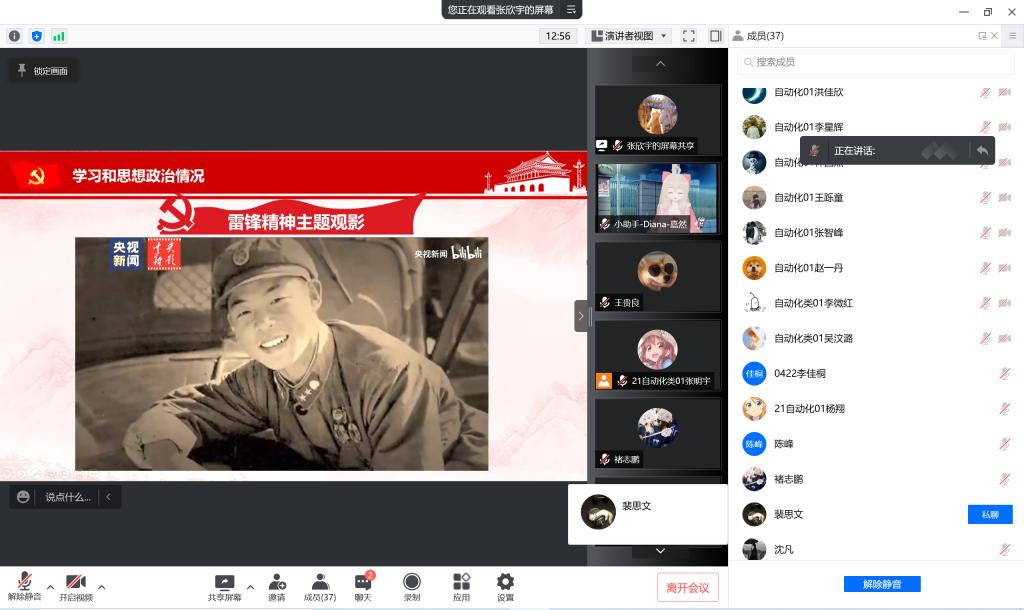Open the 应用 apps icon
The height and width of the screenshot is (610, 1024).
[461, 586]
